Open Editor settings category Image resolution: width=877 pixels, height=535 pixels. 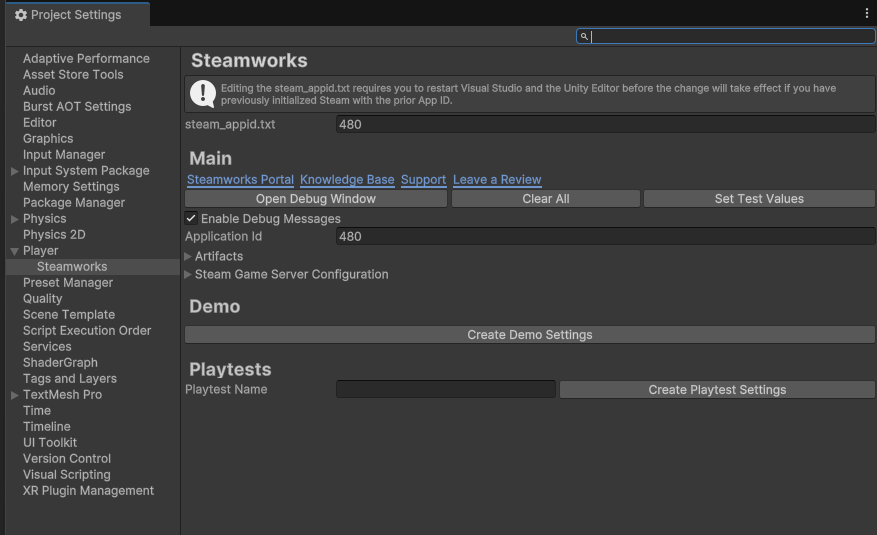(x=40, y=122)
